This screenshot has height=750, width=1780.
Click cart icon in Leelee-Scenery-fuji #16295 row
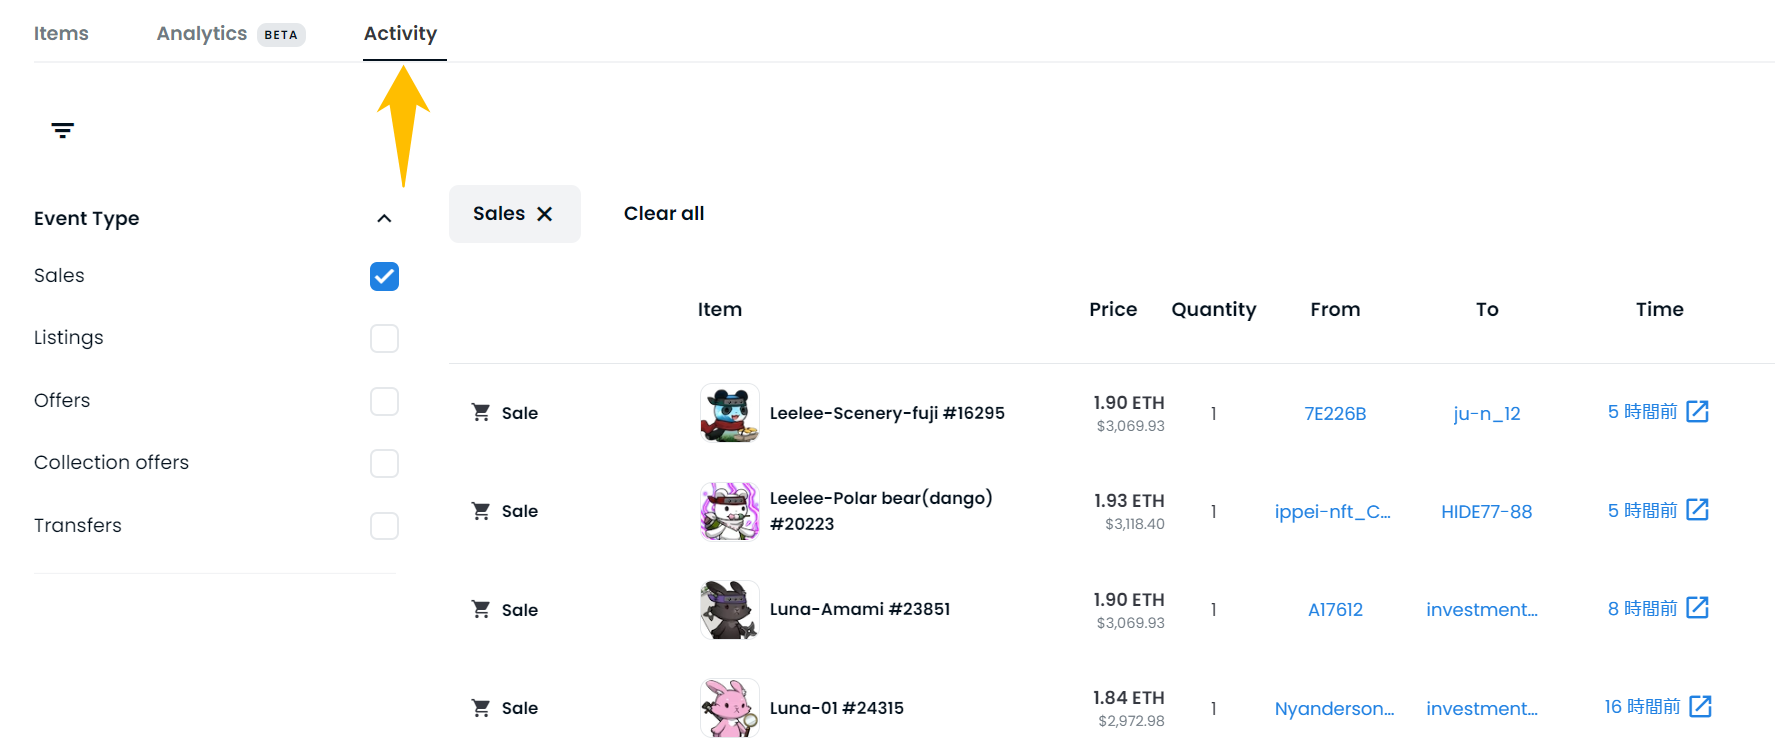pos(481,412)
